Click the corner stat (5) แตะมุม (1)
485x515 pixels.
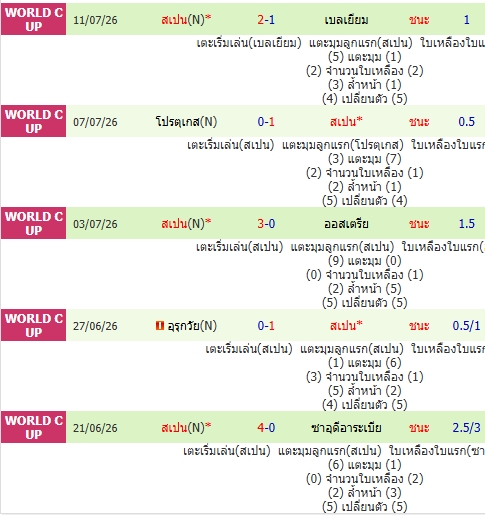coord(365,57)
